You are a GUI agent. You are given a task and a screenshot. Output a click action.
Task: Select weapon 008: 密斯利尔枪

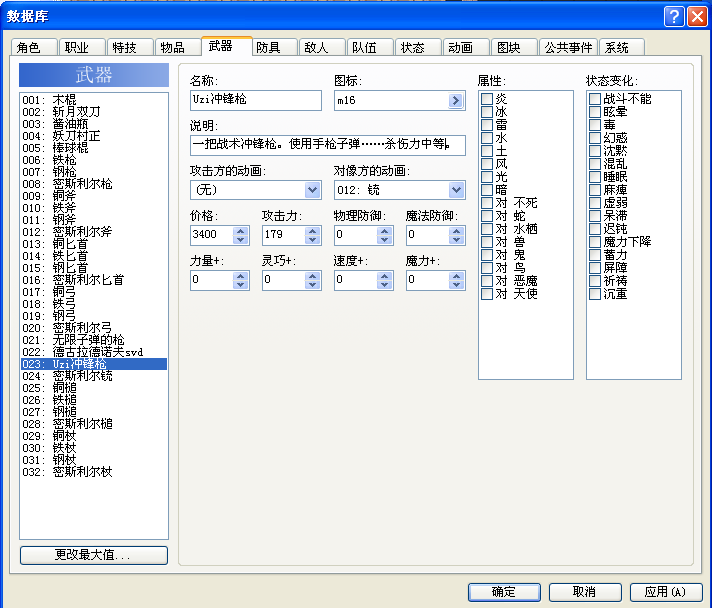pos(94,184)
